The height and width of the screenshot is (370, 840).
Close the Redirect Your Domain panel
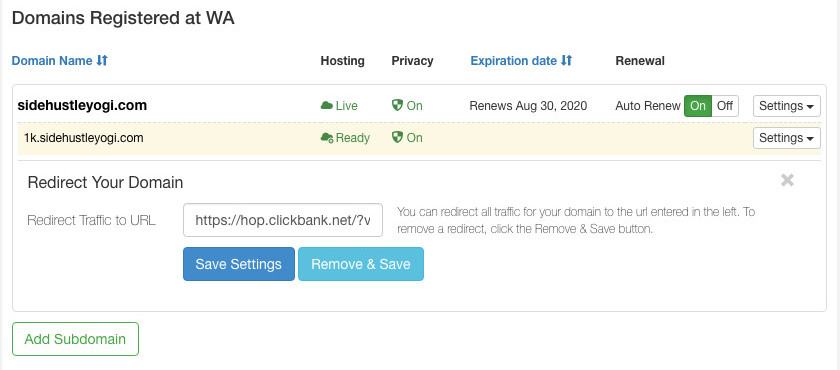(787, 180)
